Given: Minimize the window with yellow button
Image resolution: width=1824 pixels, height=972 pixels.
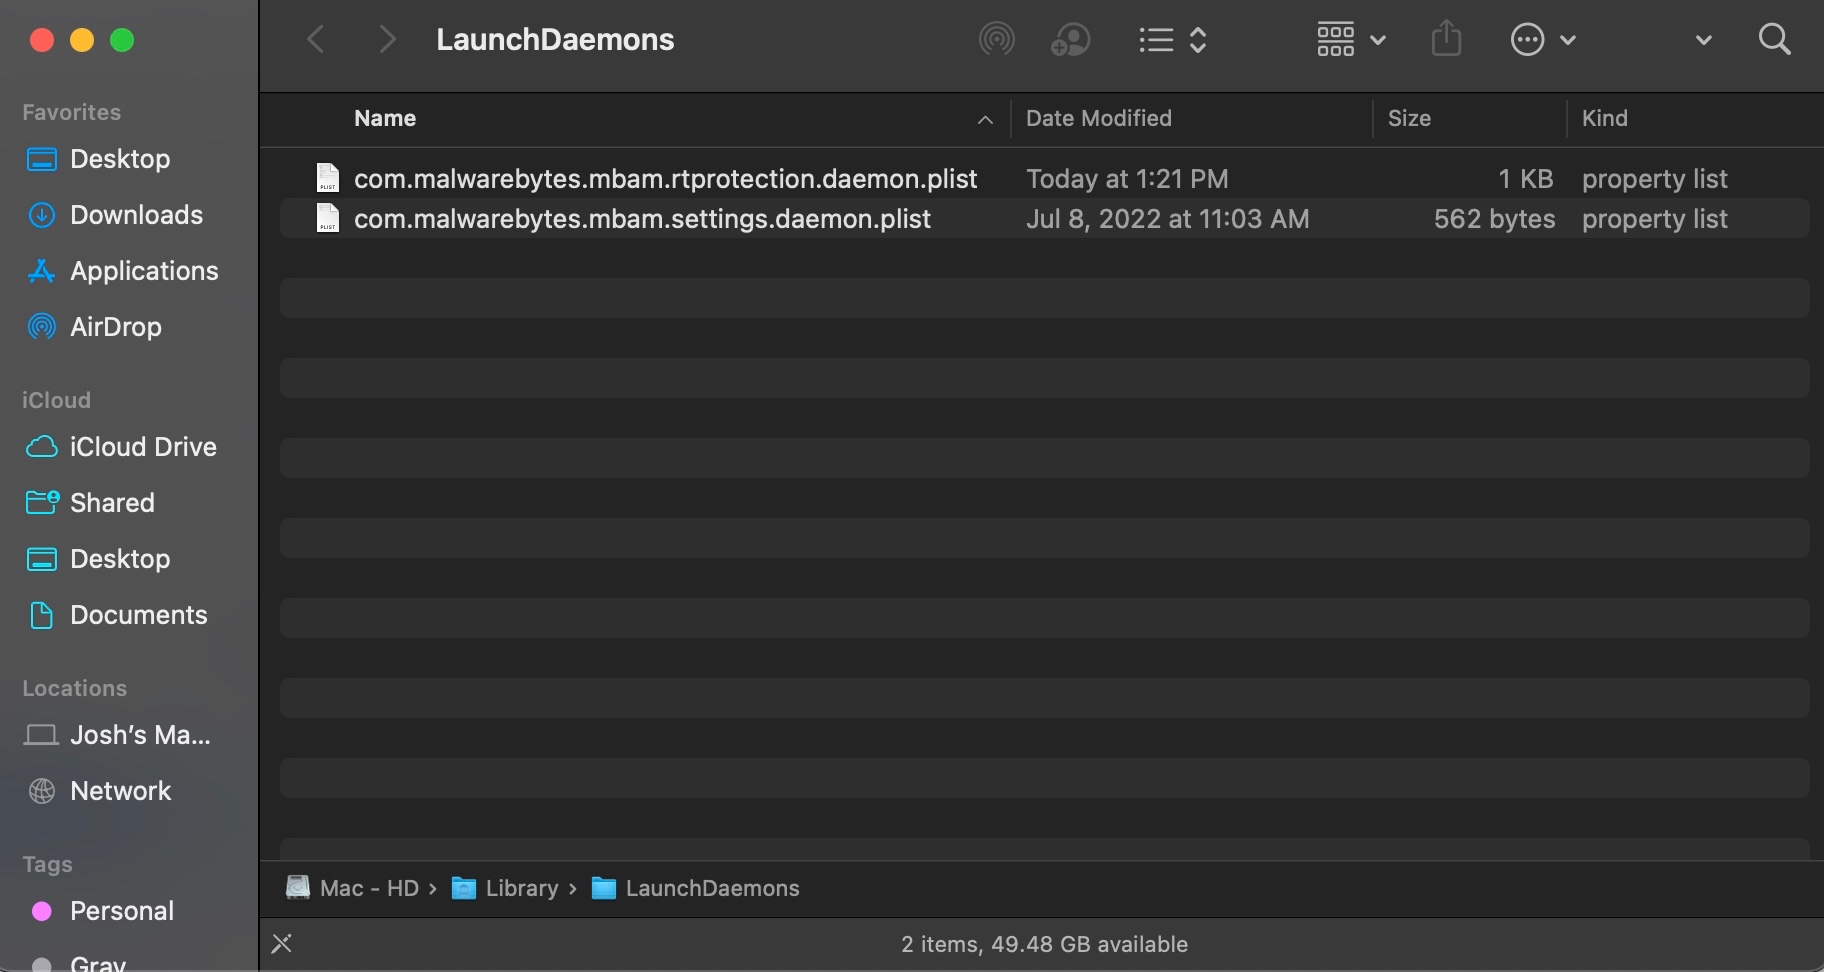Looking at the screenshot, I should pos(82,40).
